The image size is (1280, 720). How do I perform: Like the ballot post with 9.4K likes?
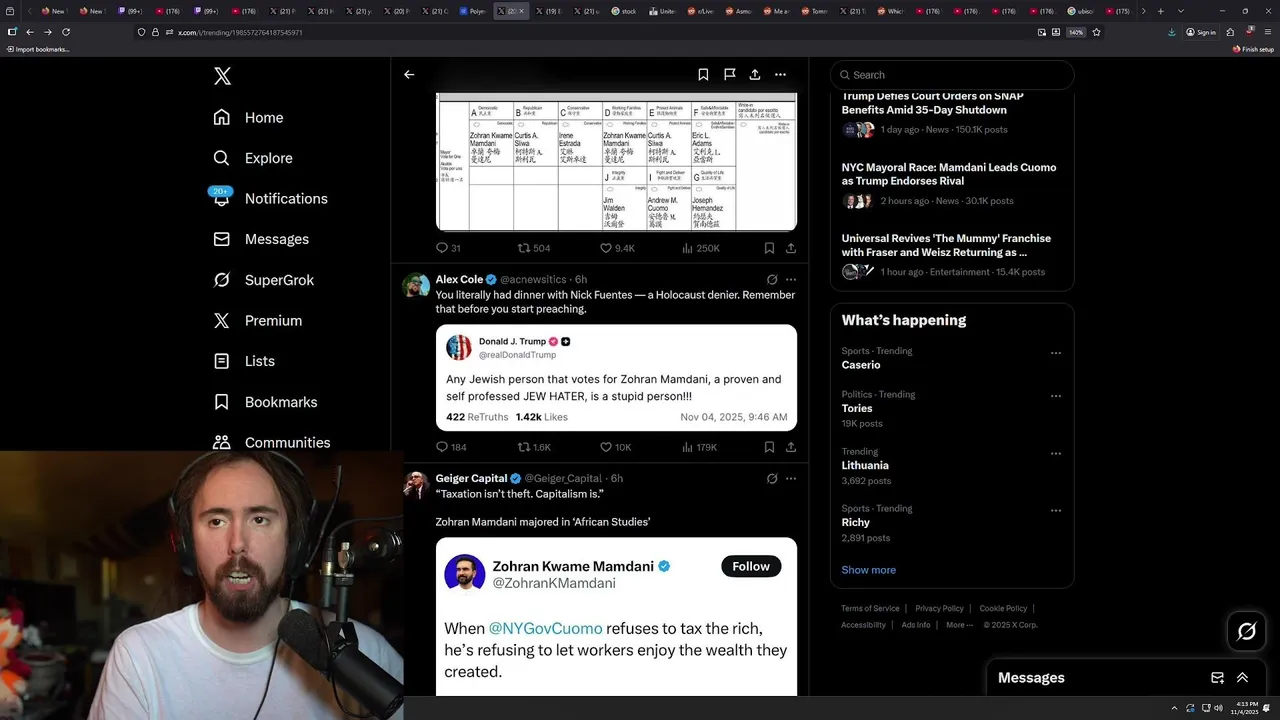[617, 248]
